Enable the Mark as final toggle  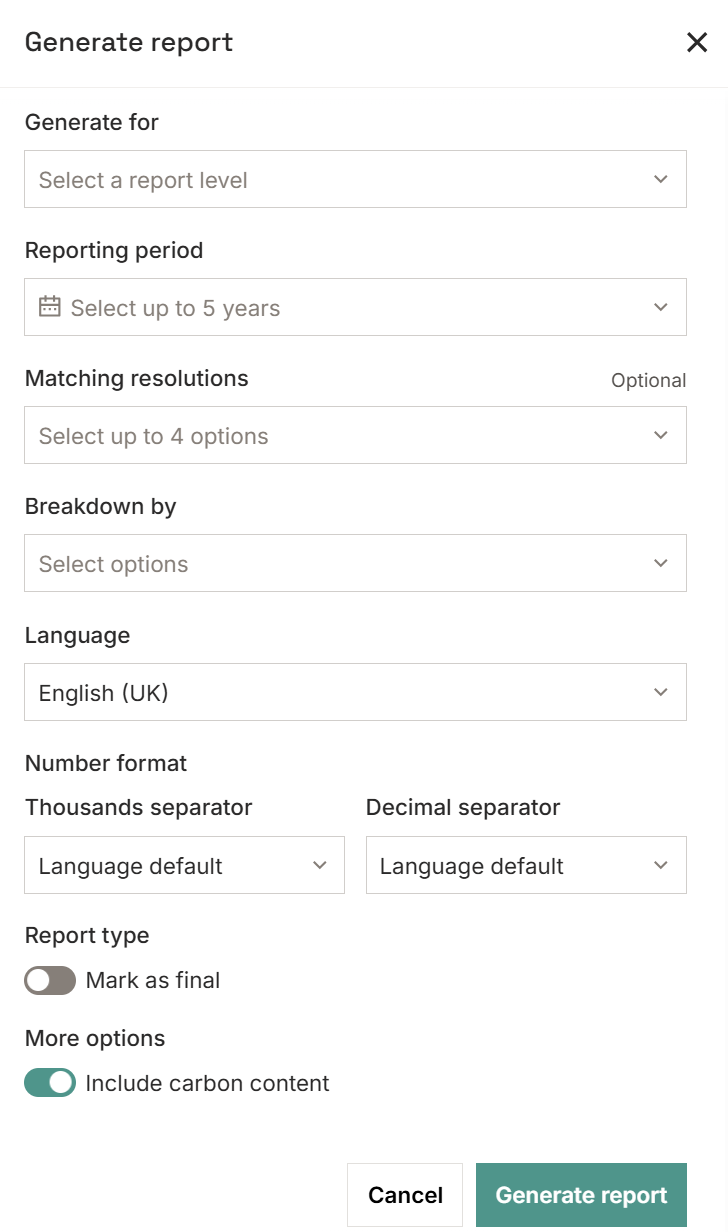click(50, 981)
